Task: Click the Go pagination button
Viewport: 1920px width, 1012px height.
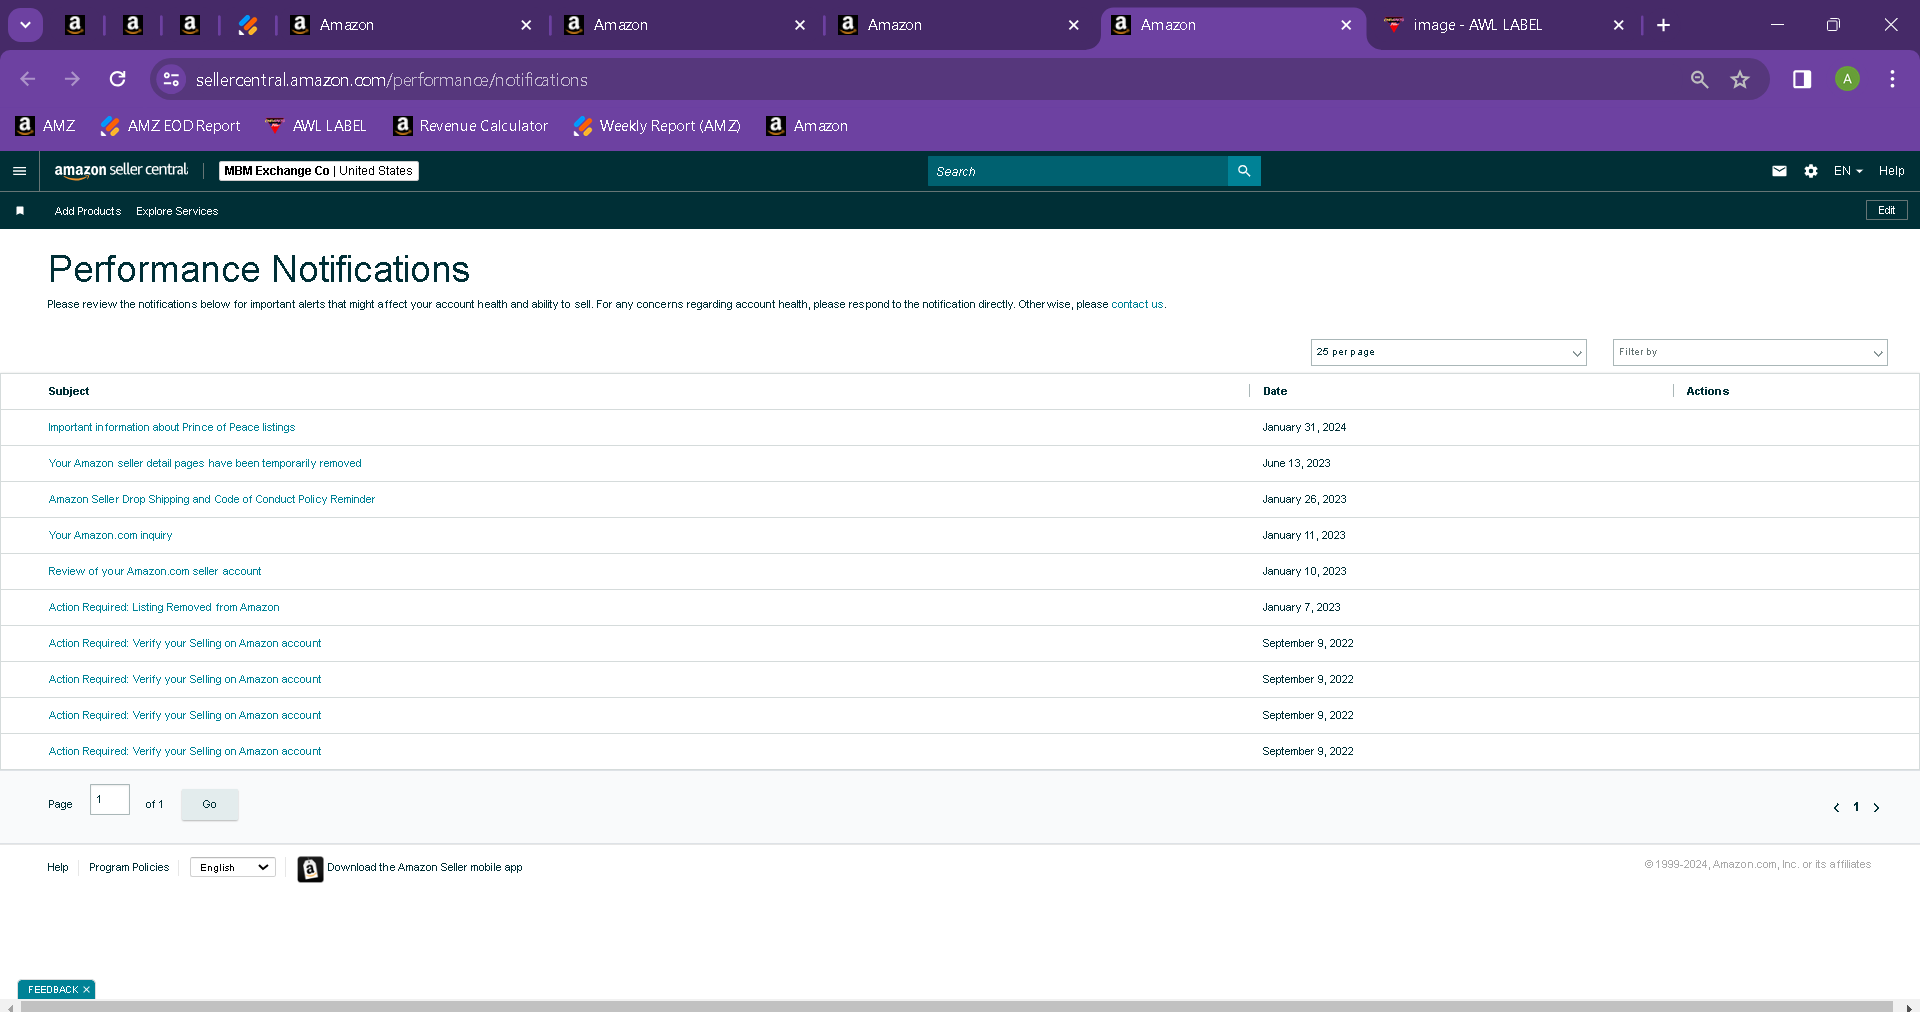Action: coord(210,804)
